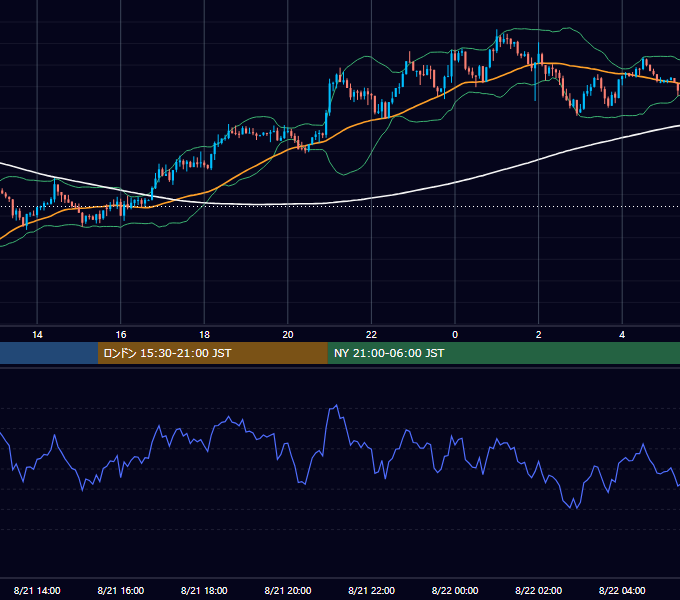
Task: Select the 8/21 22:00 time label
Action: (372, 590)
